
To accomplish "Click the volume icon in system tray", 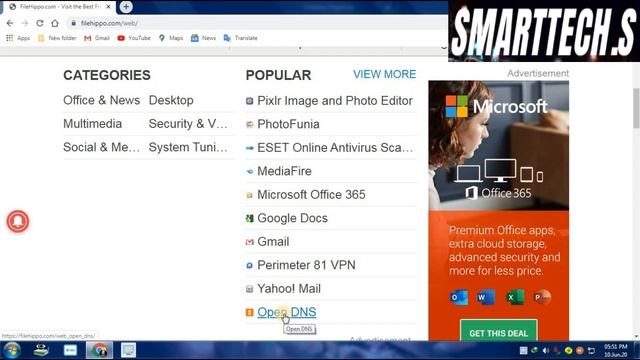I will 545,350.
